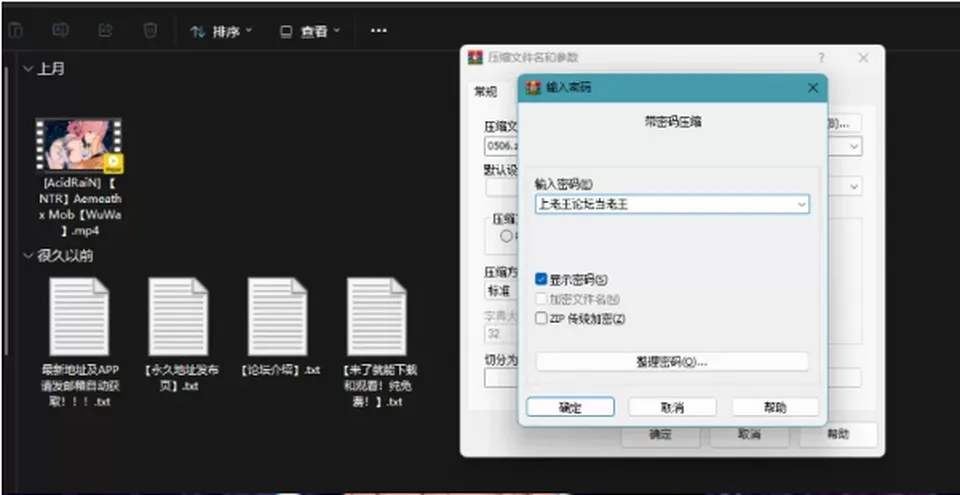This screenshot has height=495, width=960.
Task: Select the 来了就能下载和观看 txt file icon
Action: (377, 316)
